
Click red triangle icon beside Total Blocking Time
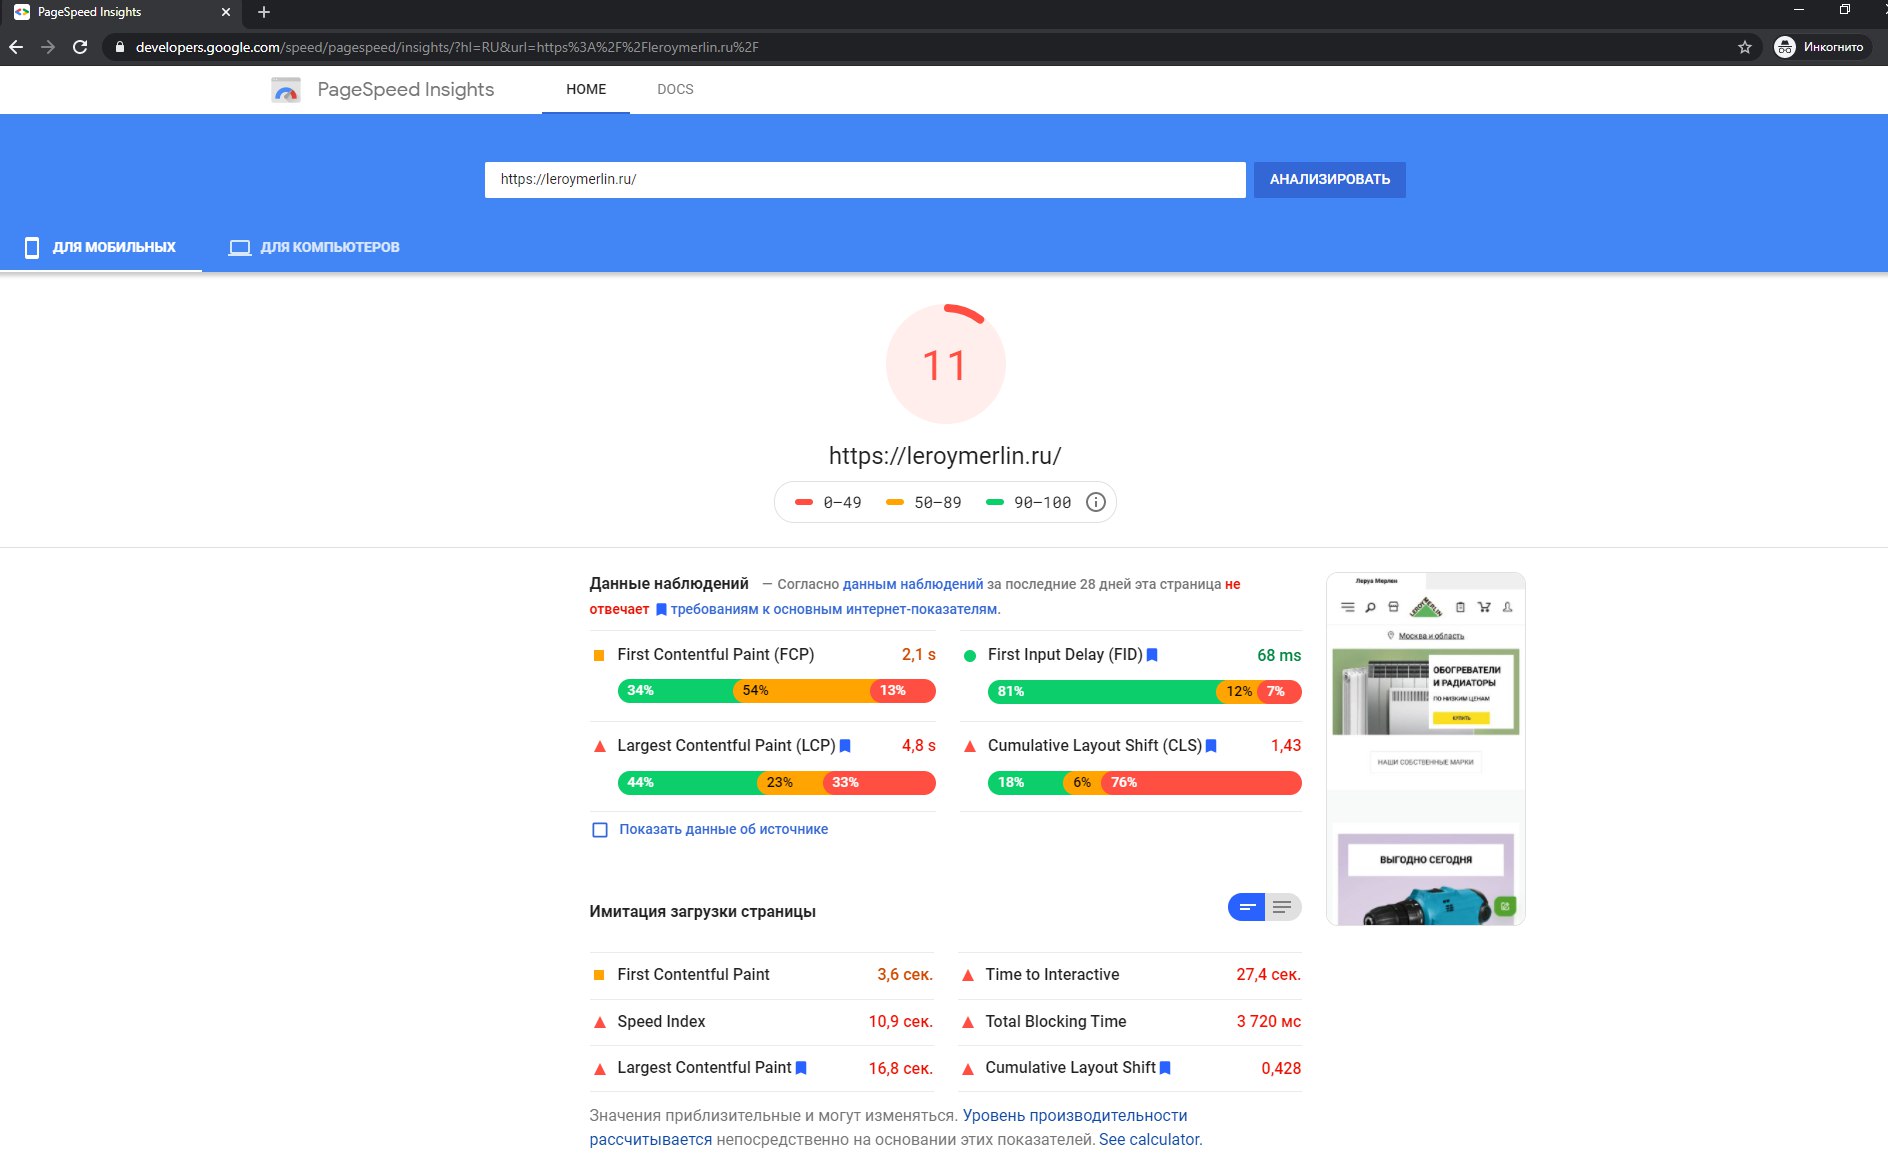point(968,1022)
